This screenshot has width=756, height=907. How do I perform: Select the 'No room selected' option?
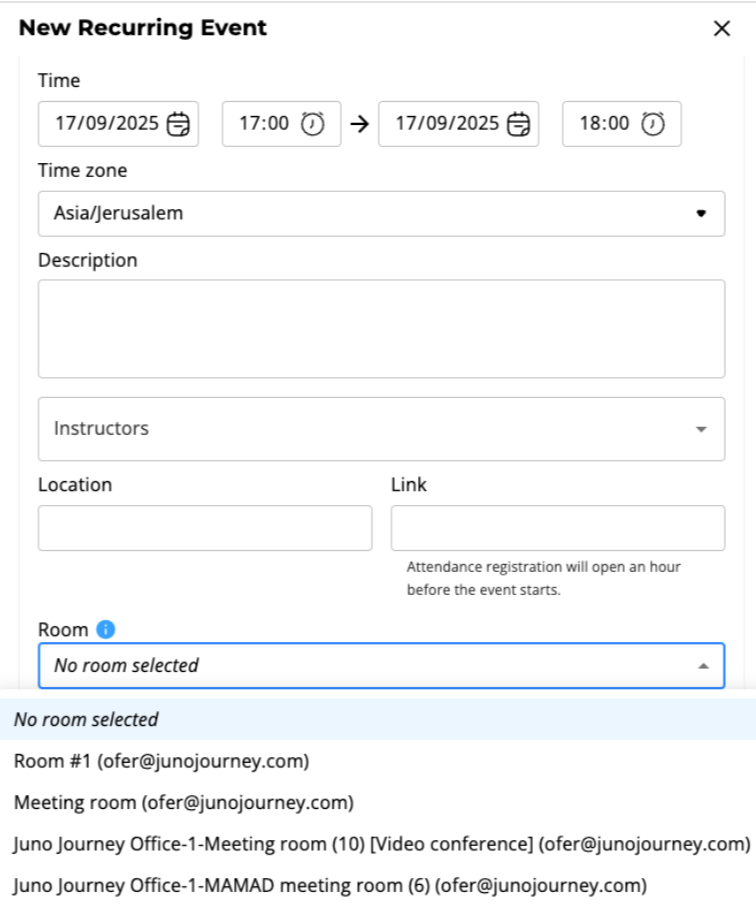pos(86,720)
